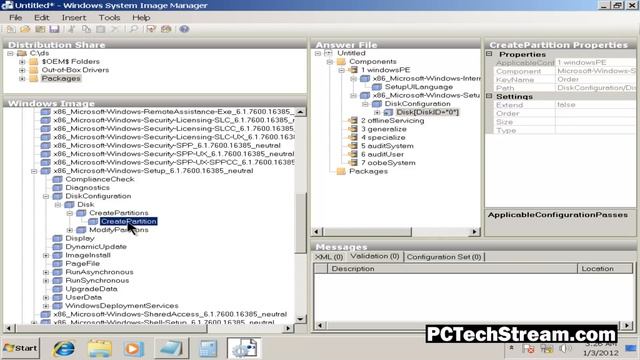Click the New Answer File toolbar icon
Screen dimensions: 640x360
click(x=11, y=29)
